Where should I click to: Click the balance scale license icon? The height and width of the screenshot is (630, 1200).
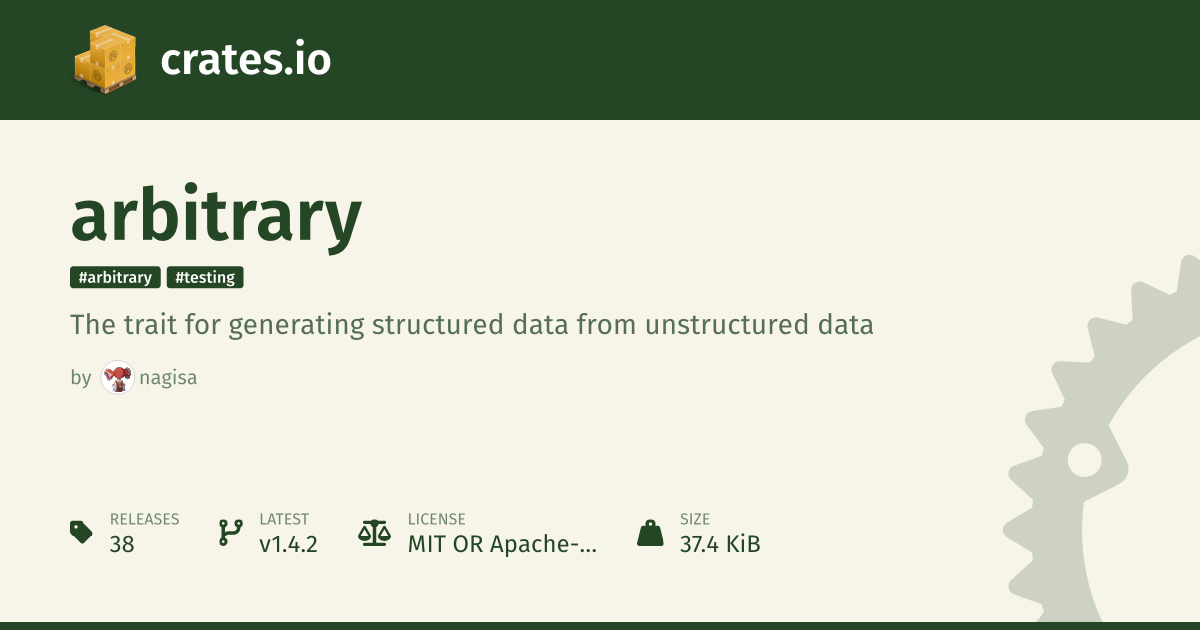pos(375,532)
